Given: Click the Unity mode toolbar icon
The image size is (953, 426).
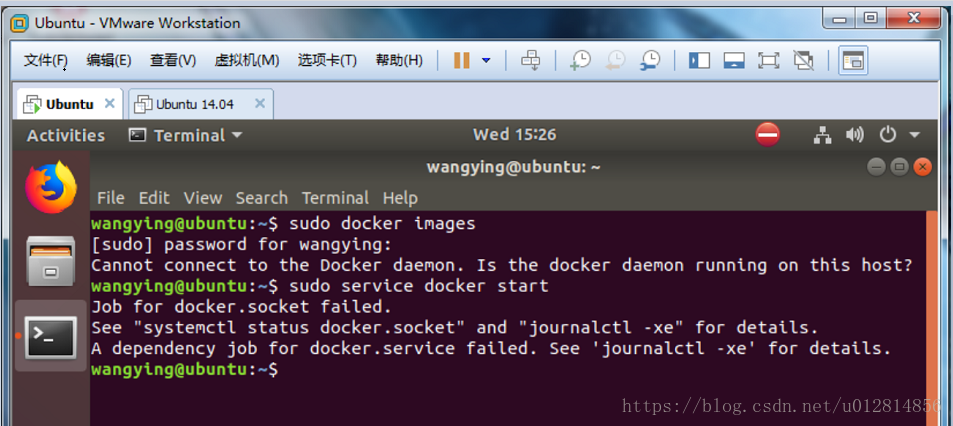Looking at the screenshot, I should click(x=803, y=60).
